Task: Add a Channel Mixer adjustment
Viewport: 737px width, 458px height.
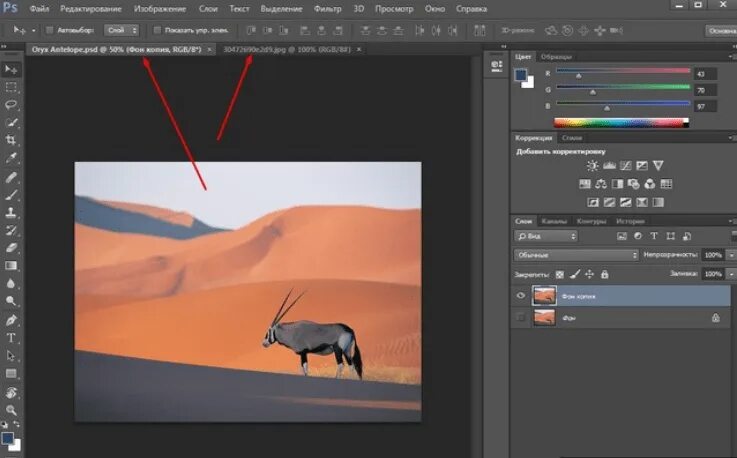Action: click(x=650, y=184)
